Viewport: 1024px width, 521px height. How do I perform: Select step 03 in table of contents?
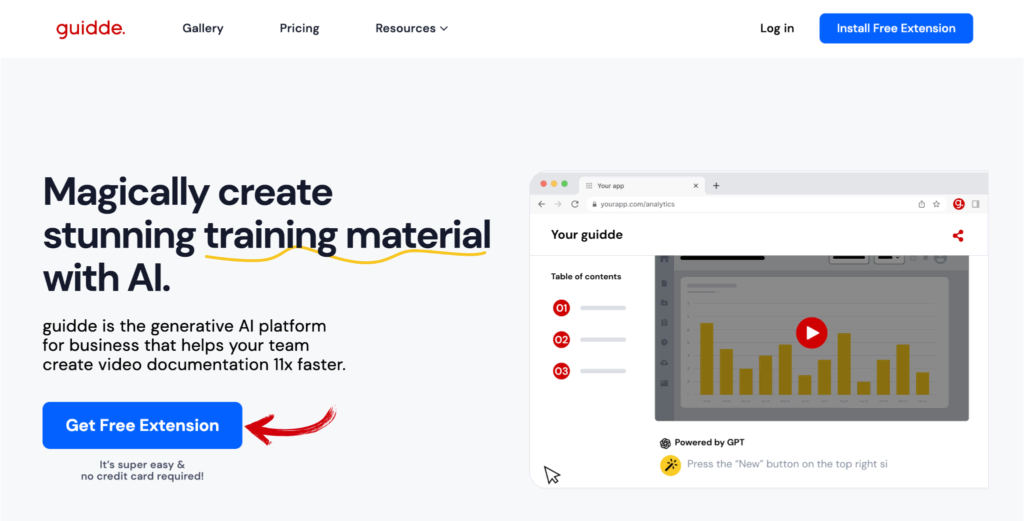tap(562, 371)
